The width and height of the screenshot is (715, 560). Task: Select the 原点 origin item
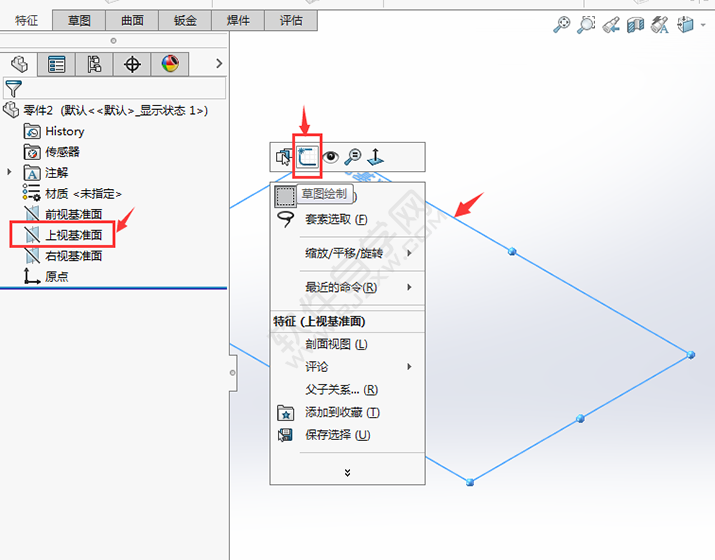46,276
